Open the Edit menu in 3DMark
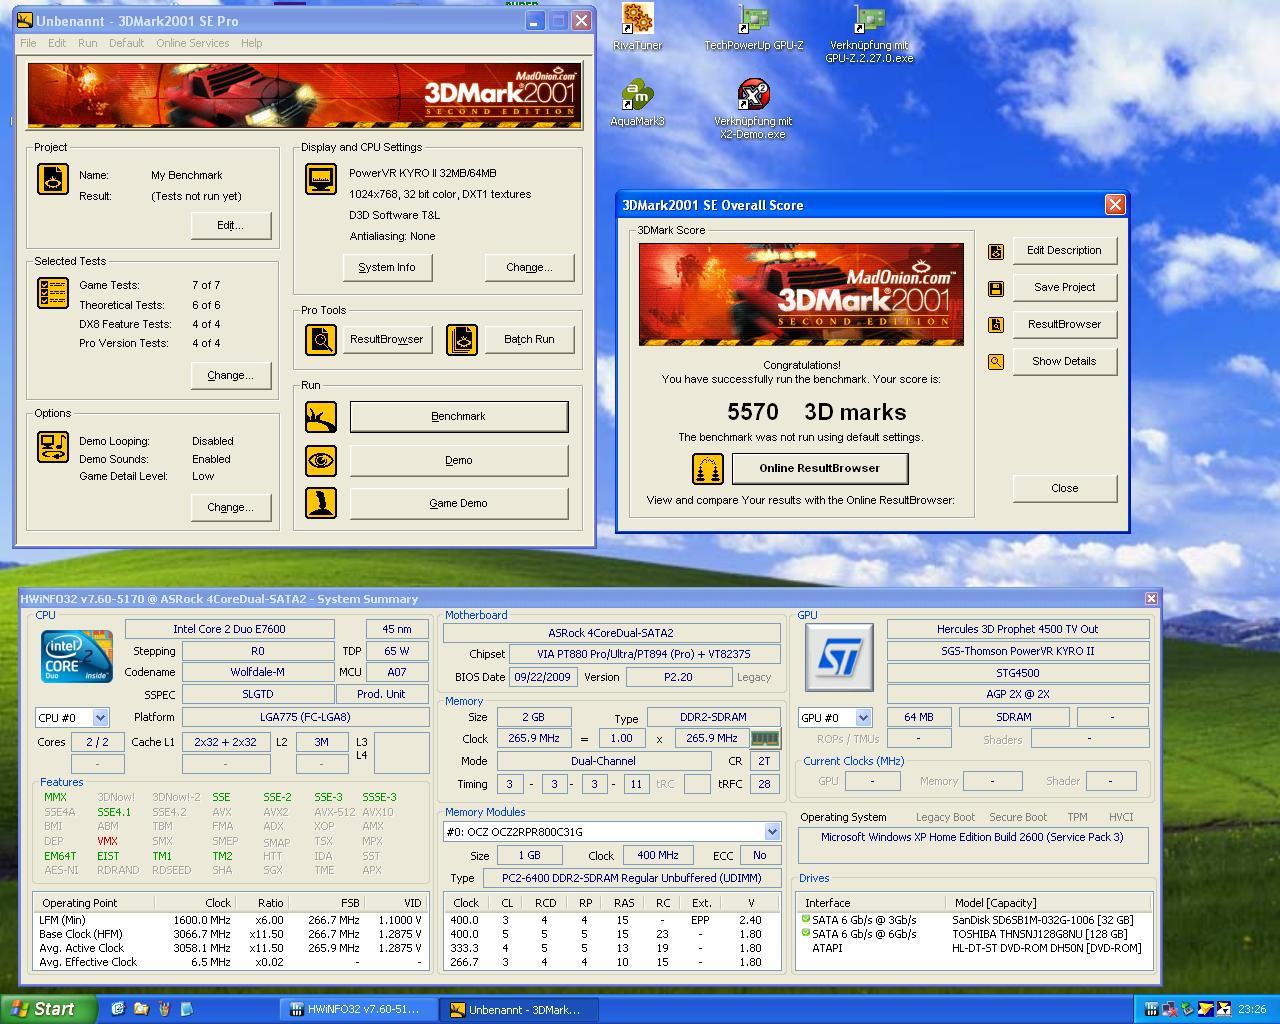Screen dimensions: 1280x1024 point(57,43)
